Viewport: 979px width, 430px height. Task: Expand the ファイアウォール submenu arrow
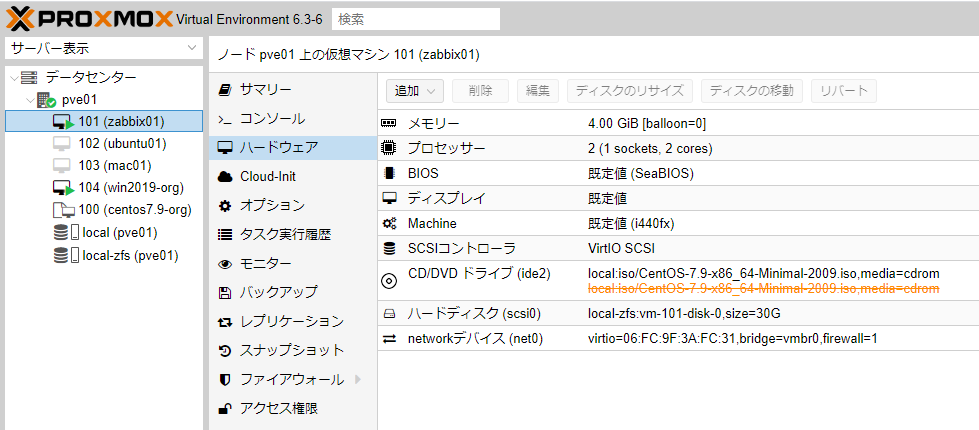tap(358, 379)
